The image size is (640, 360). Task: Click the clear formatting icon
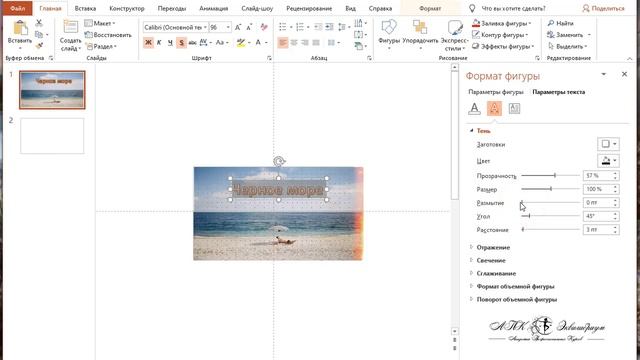264,27
